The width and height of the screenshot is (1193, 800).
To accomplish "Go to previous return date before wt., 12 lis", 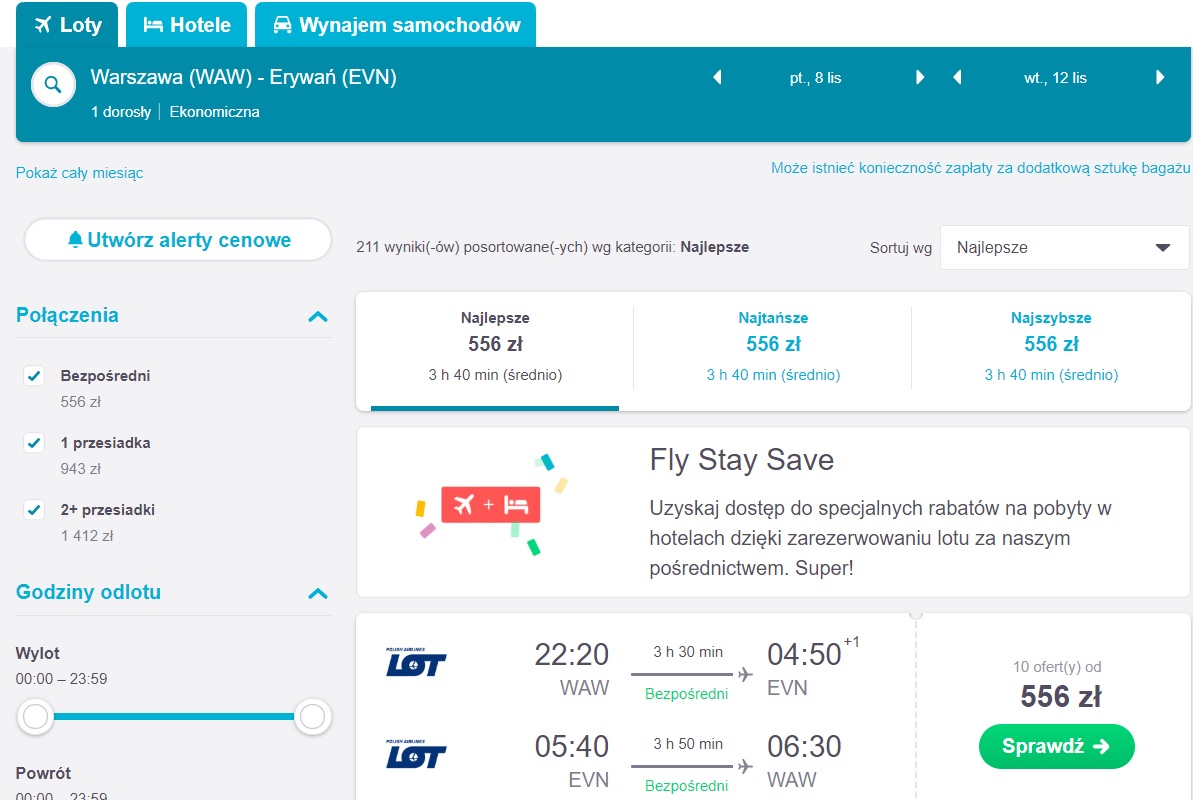I will coord(957,77).
